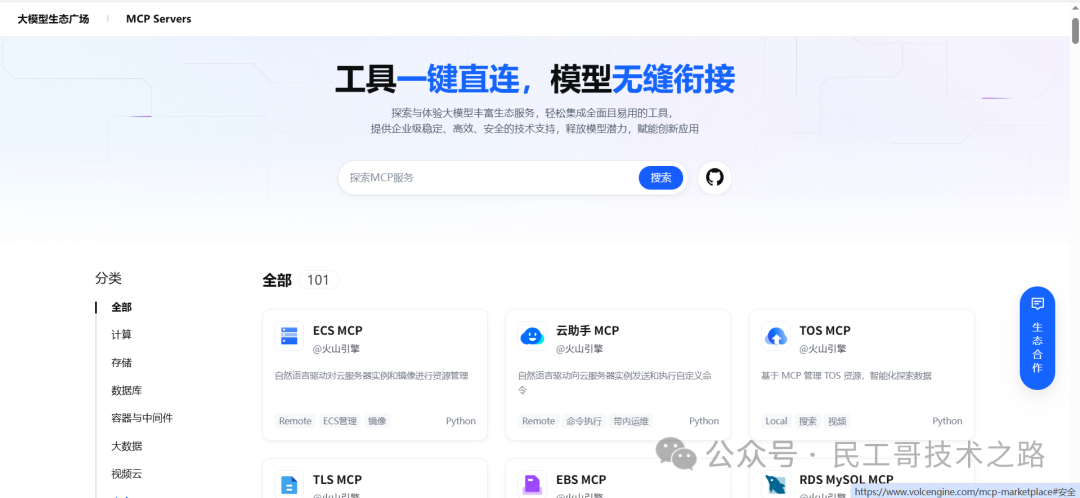Click the 镜像 tag

(377, 421)
